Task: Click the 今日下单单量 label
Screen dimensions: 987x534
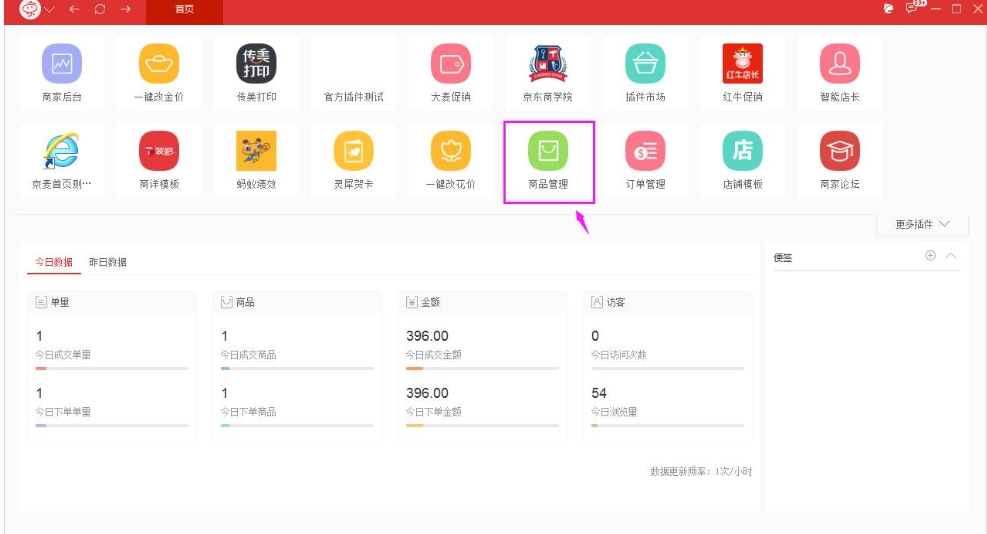Action: [63, 412]
